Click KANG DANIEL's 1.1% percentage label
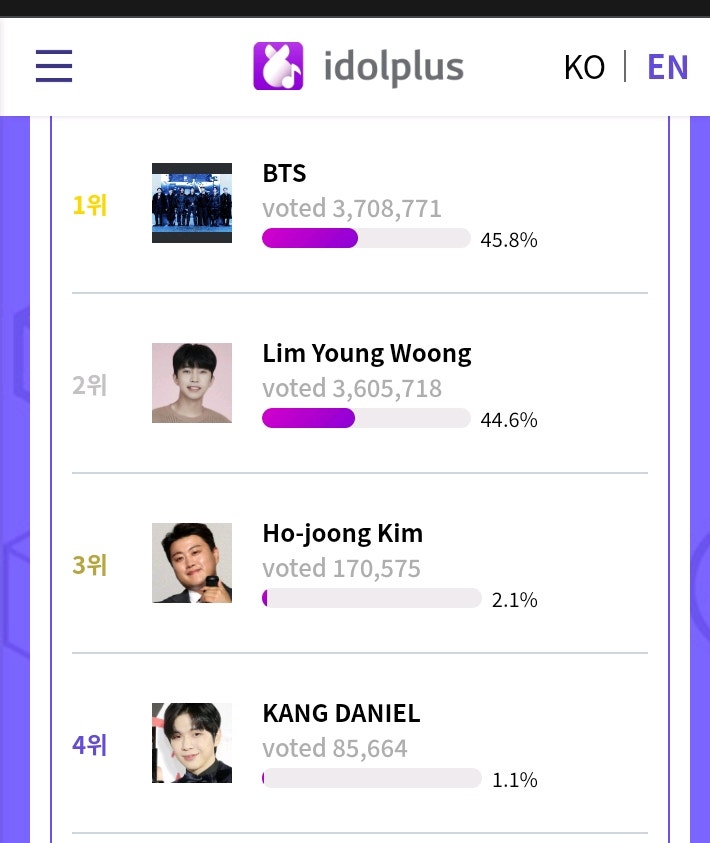 point(514,779)
